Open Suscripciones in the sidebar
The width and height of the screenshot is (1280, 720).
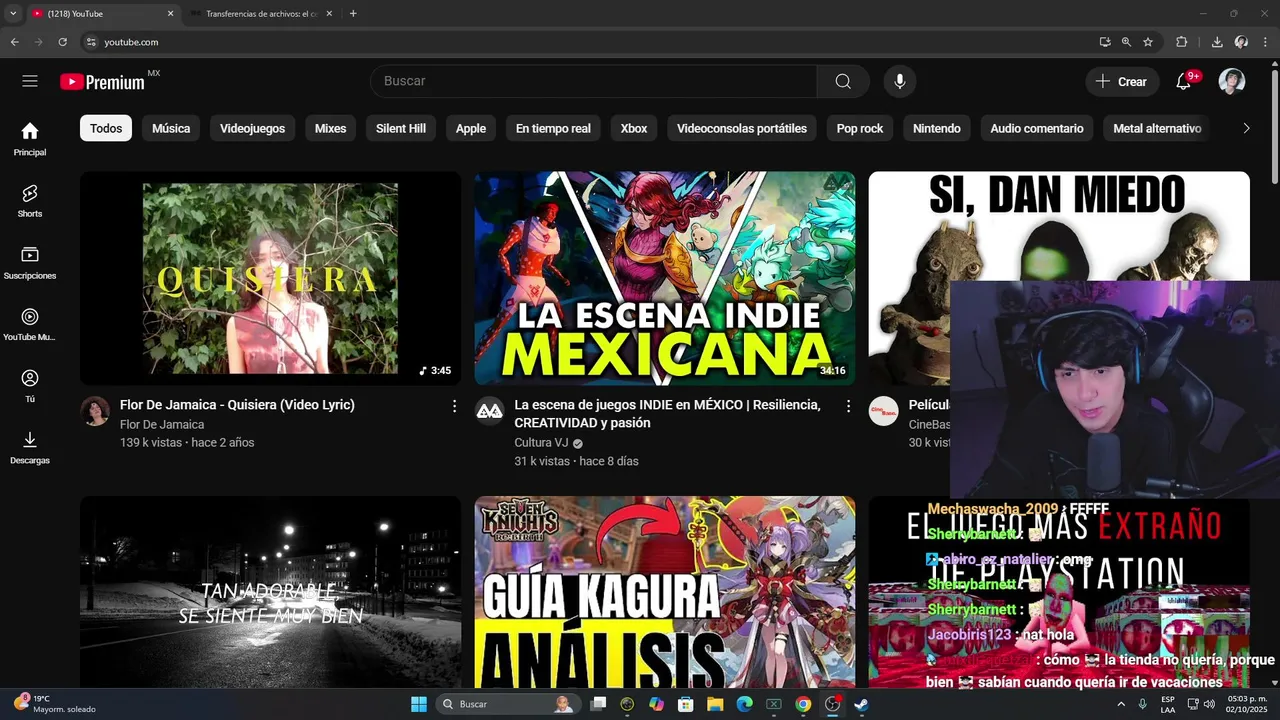pos(30,263)
